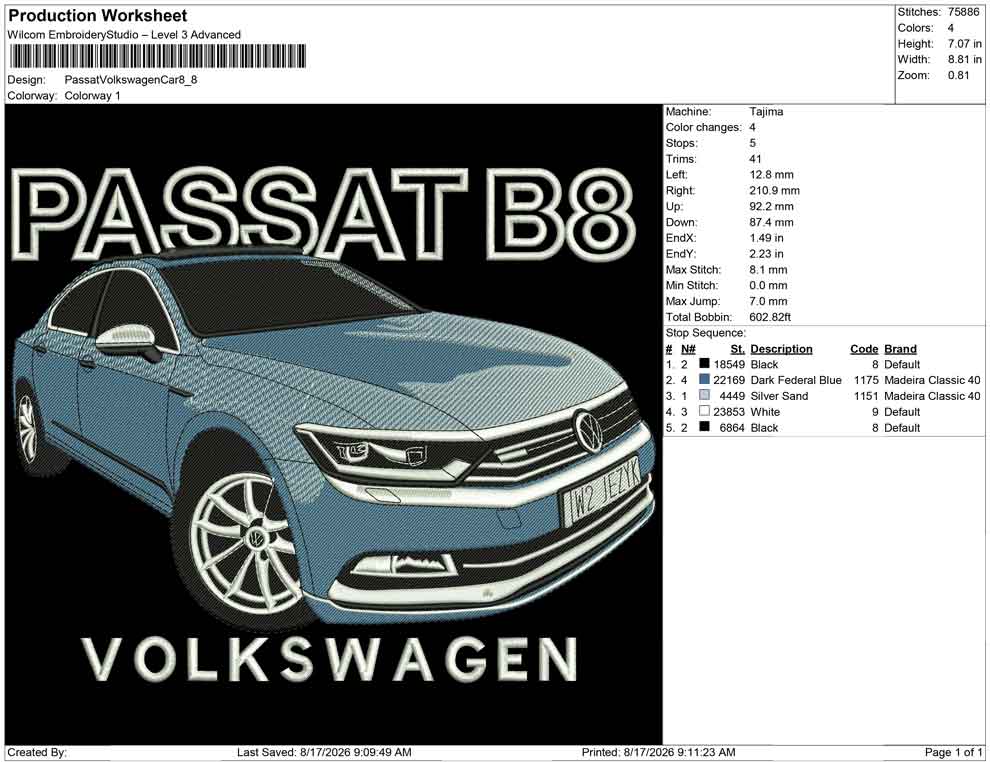This screenshot has height=762, width=990.
Task: Click code '1151' in the Silver Sand row
Action: [866, 396]
